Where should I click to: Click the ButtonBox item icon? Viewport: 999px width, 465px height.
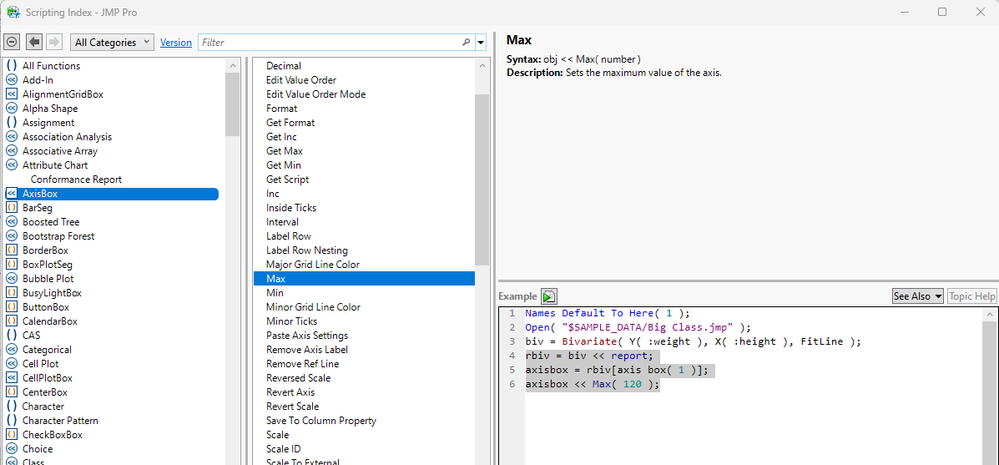click(x=11, y=307)
